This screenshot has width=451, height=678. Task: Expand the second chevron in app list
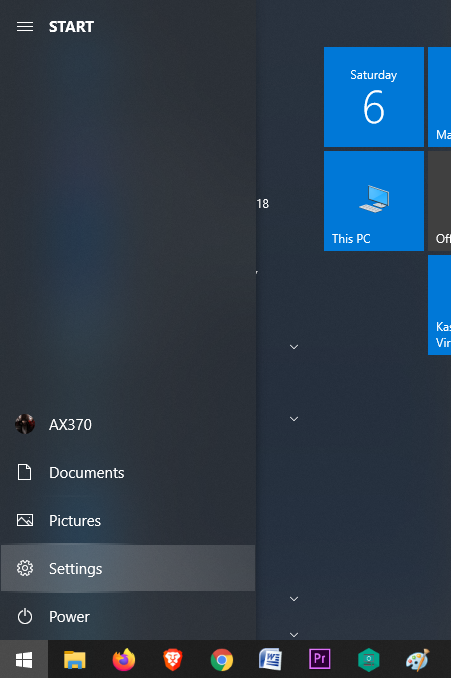point(294,419)
